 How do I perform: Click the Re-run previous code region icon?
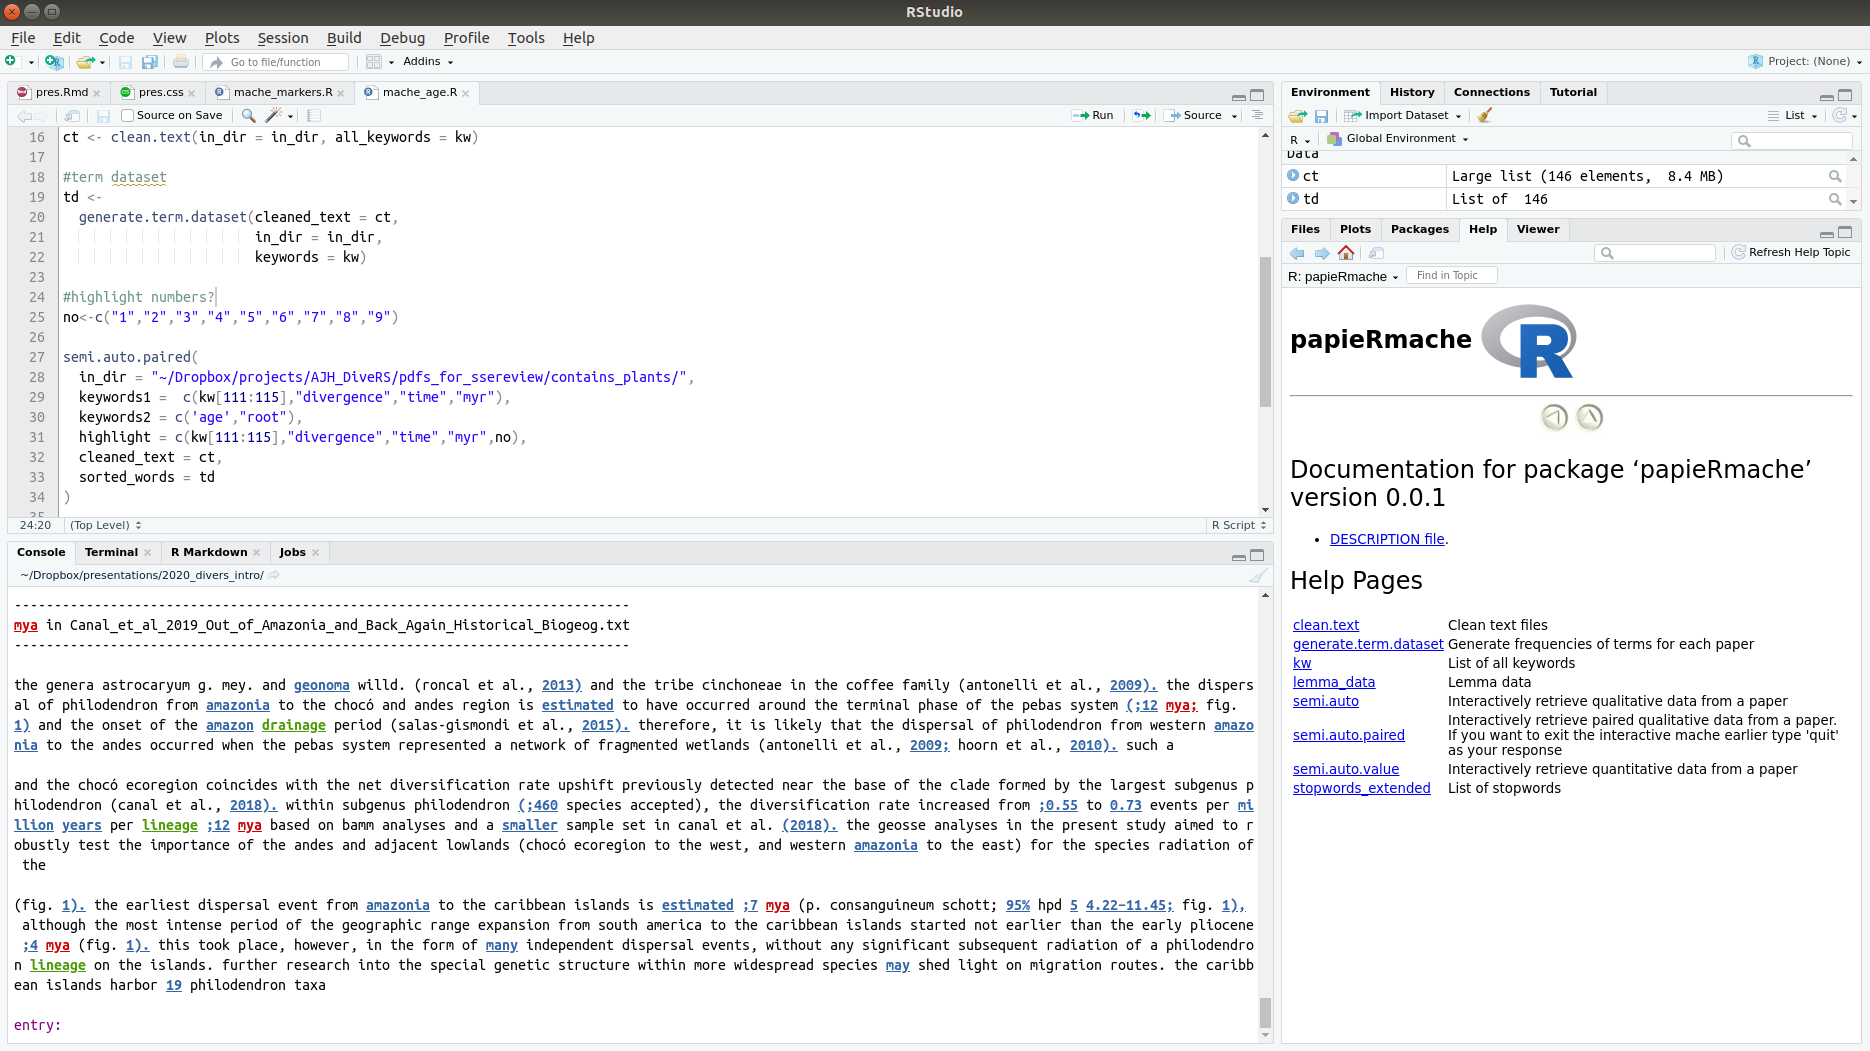(x=1141, y=116)
